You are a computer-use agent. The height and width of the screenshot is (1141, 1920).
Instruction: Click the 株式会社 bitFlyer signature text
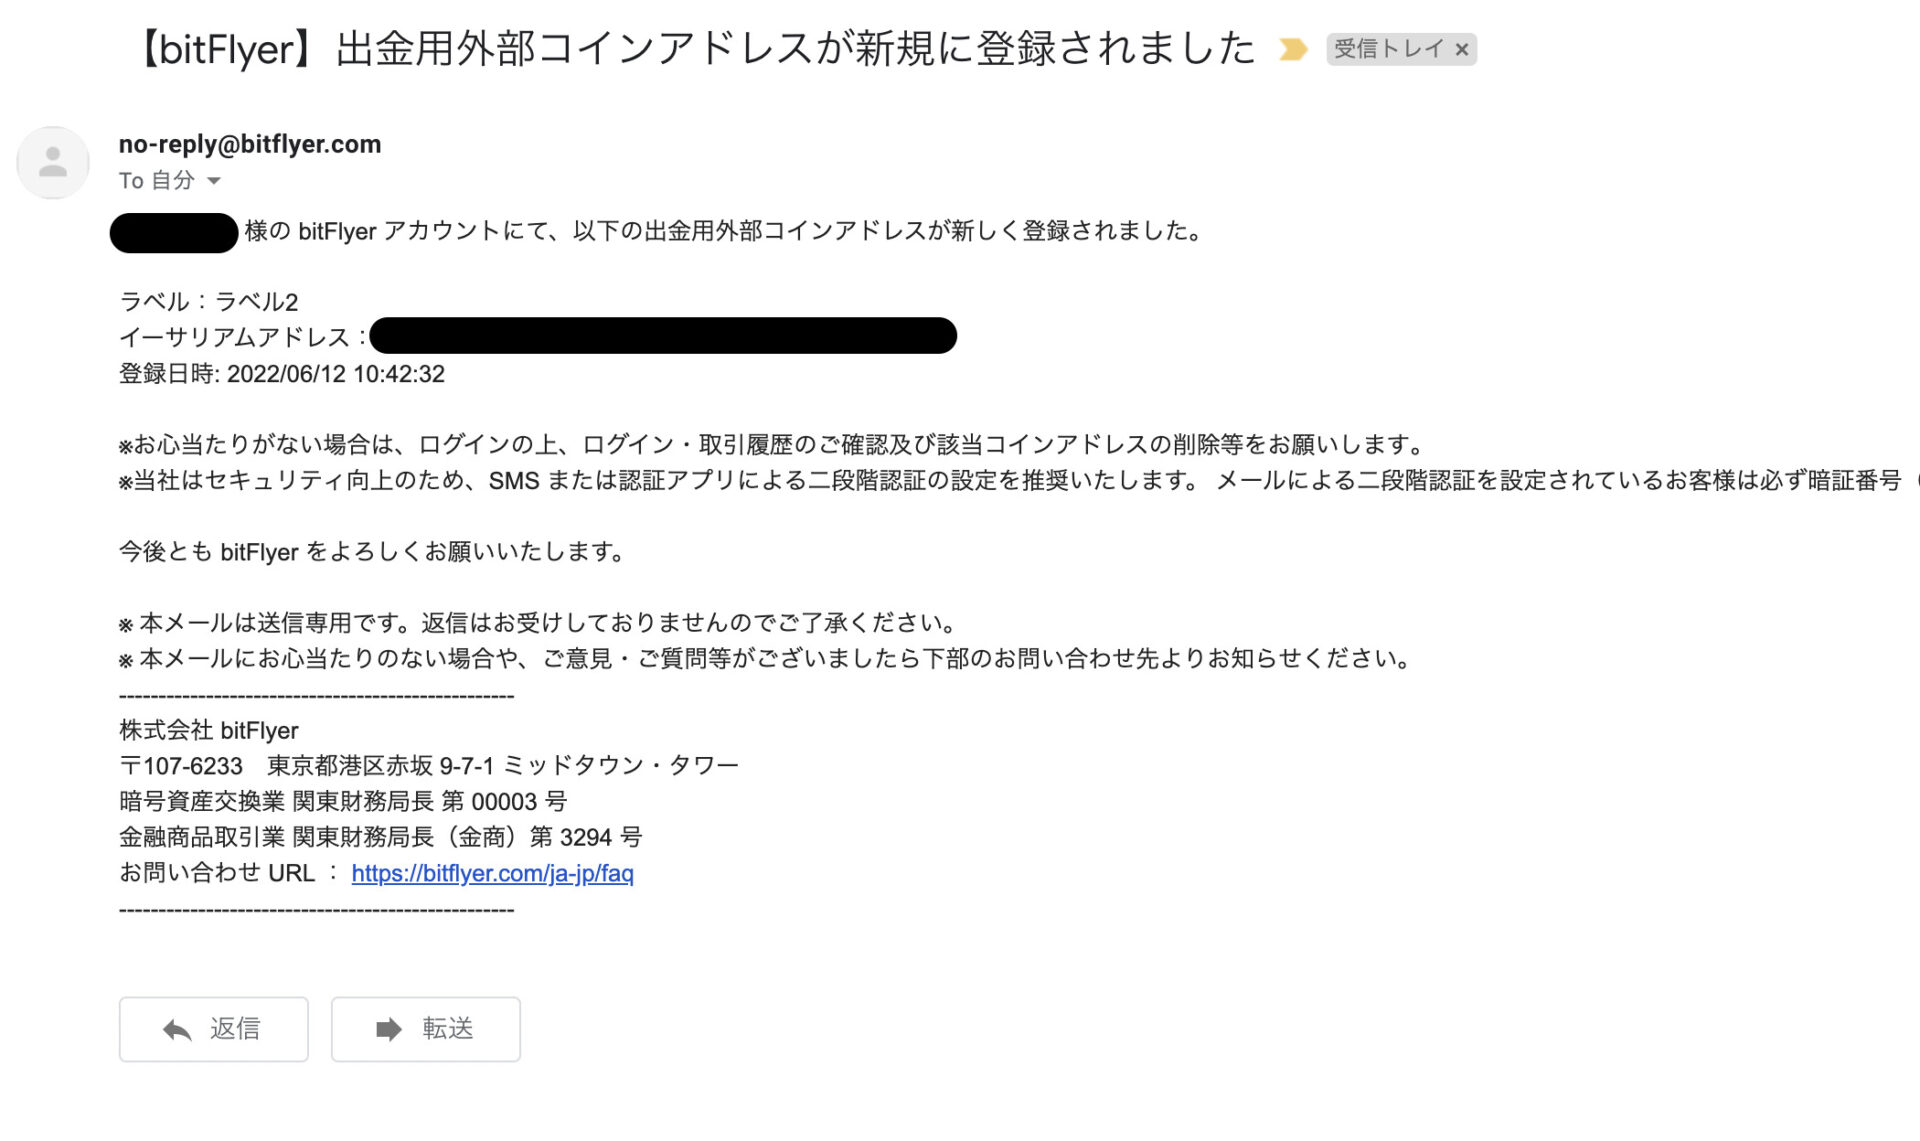pos(209,730)
